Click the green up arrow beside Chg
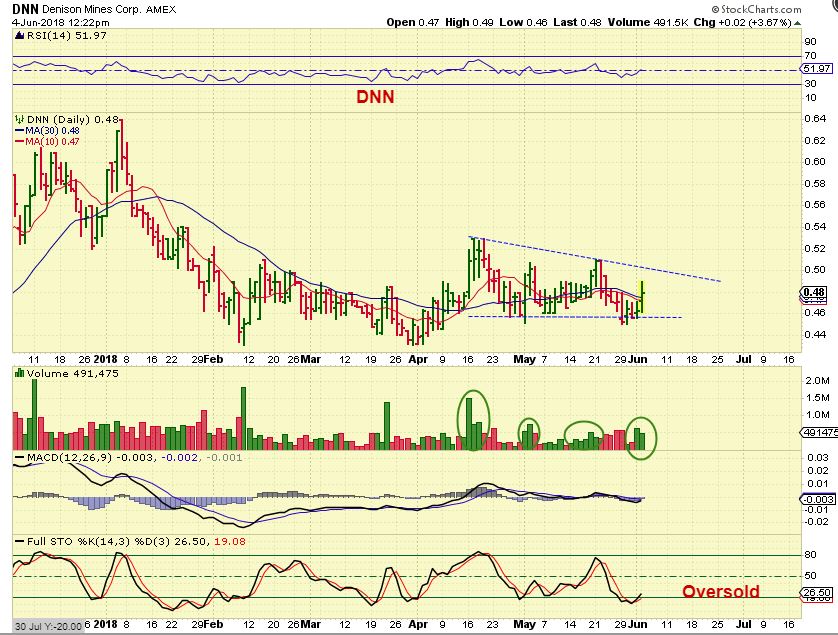The image size is (838, 635). 797,23
